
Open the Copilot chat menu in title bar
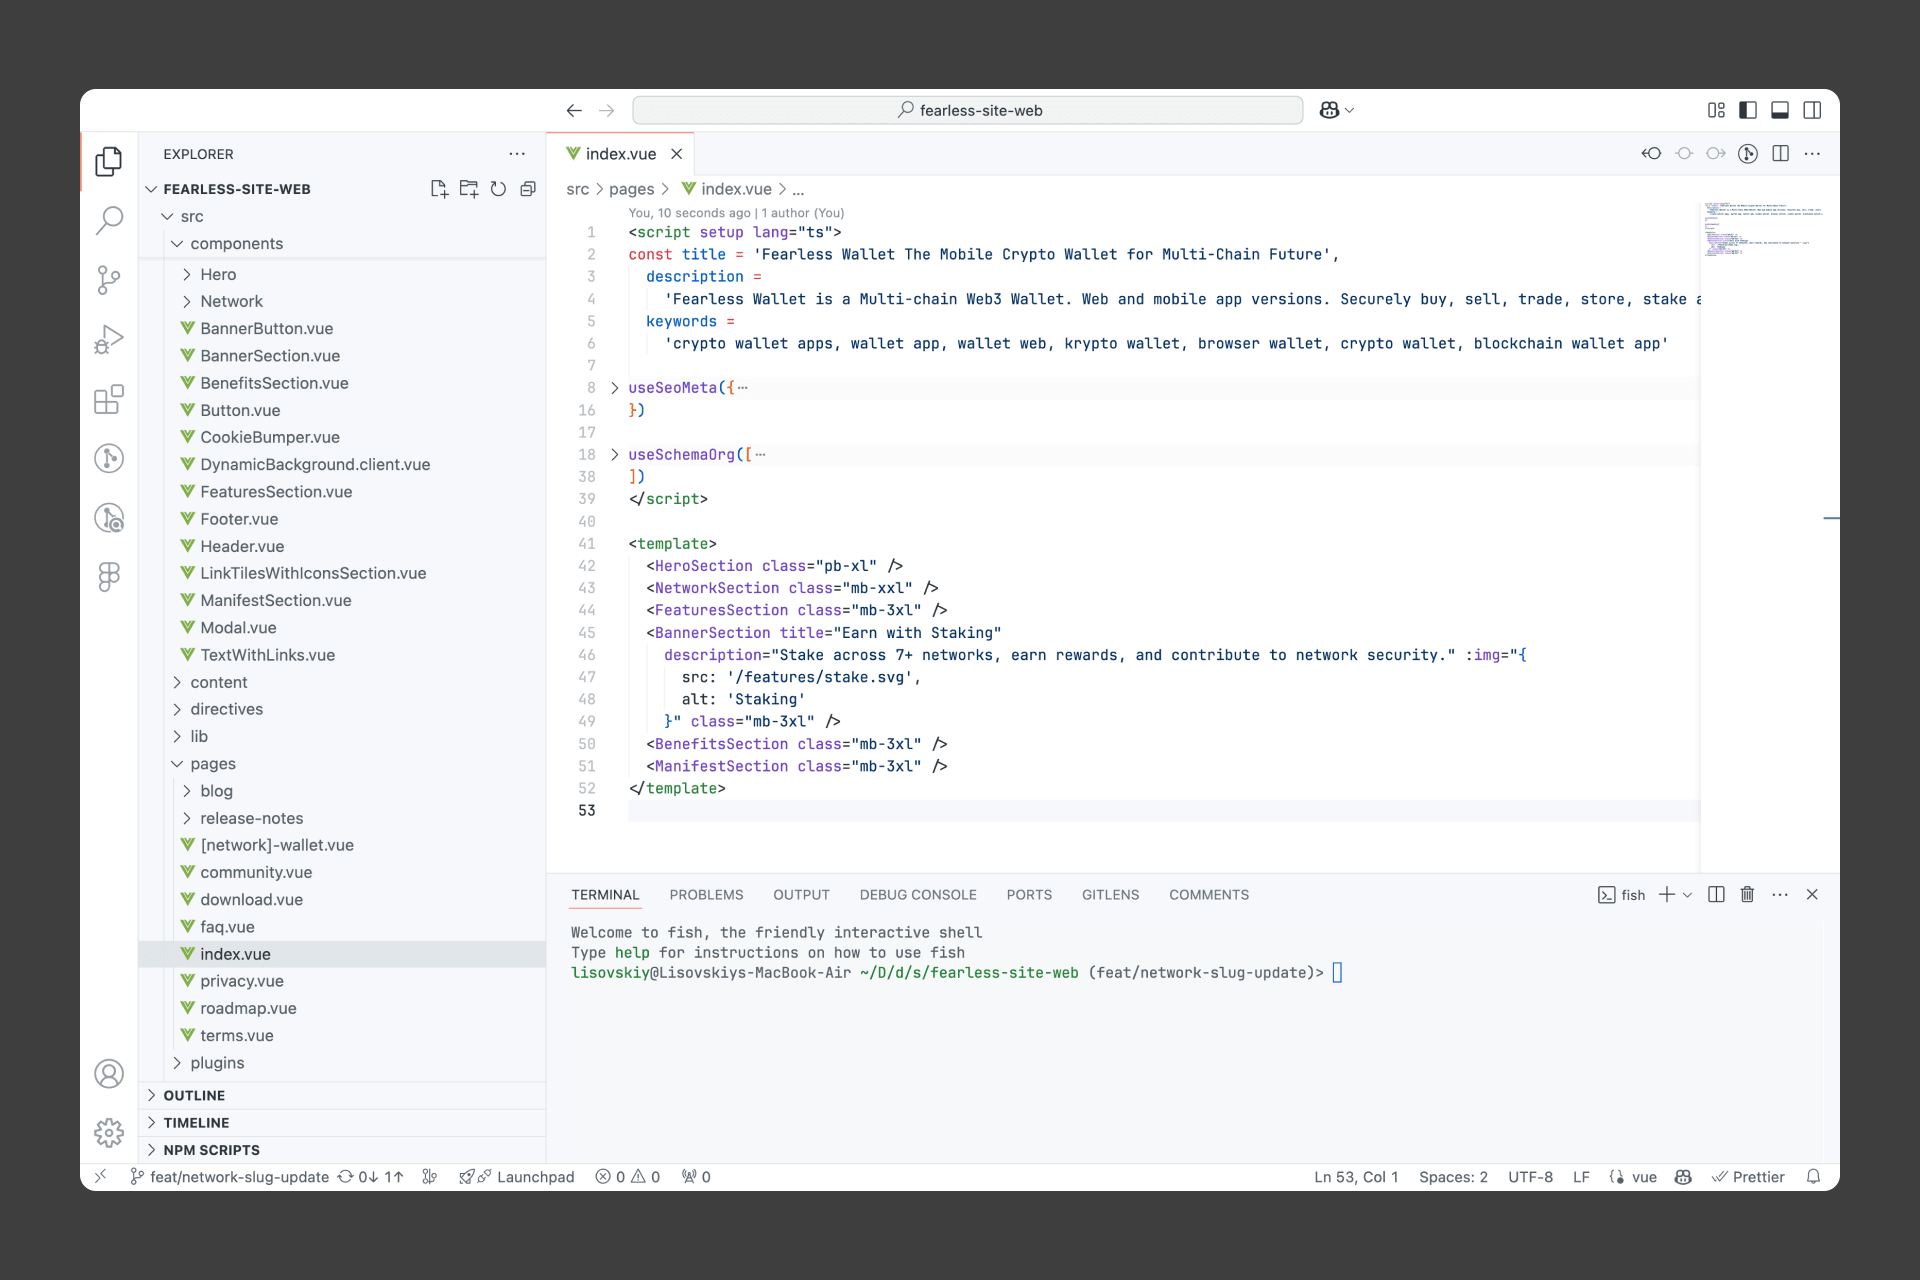pos(1336,111)
